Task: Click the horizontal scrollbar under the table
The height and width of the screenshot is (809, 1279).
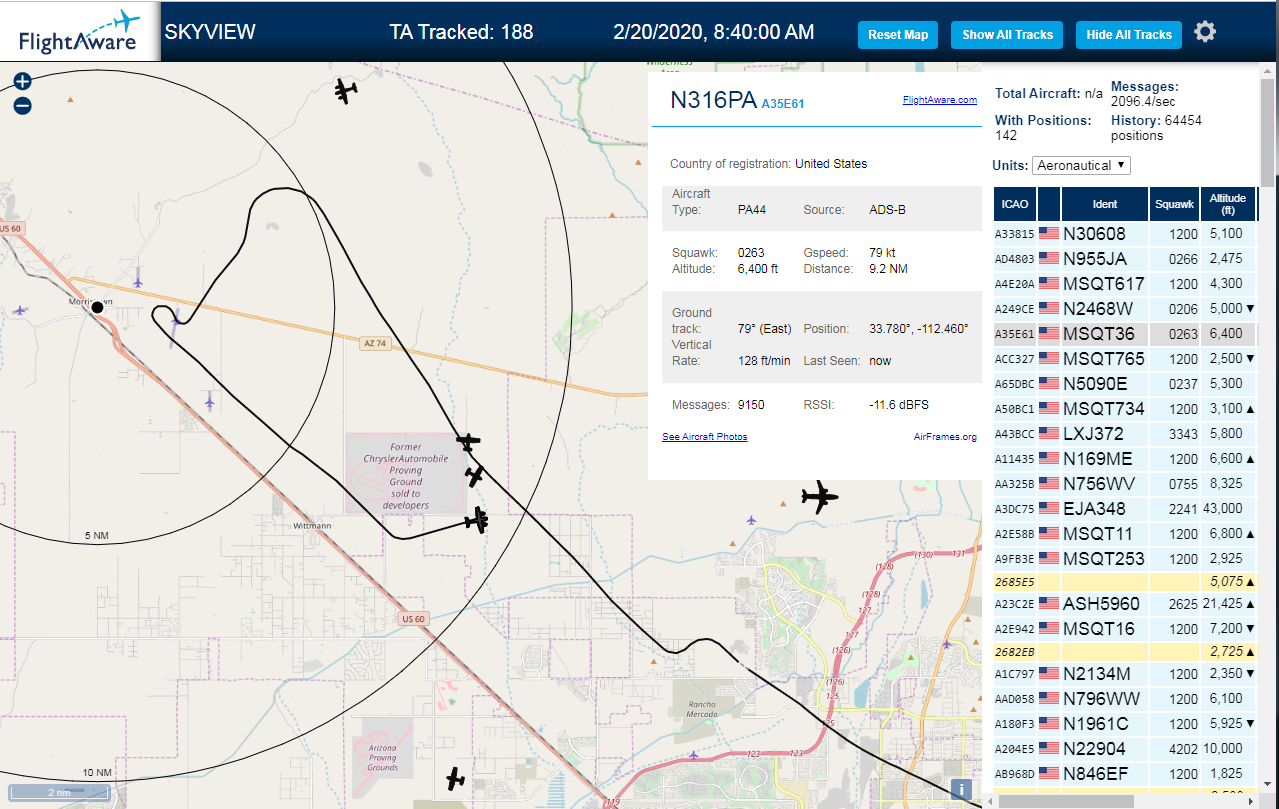Action: 1065,801
